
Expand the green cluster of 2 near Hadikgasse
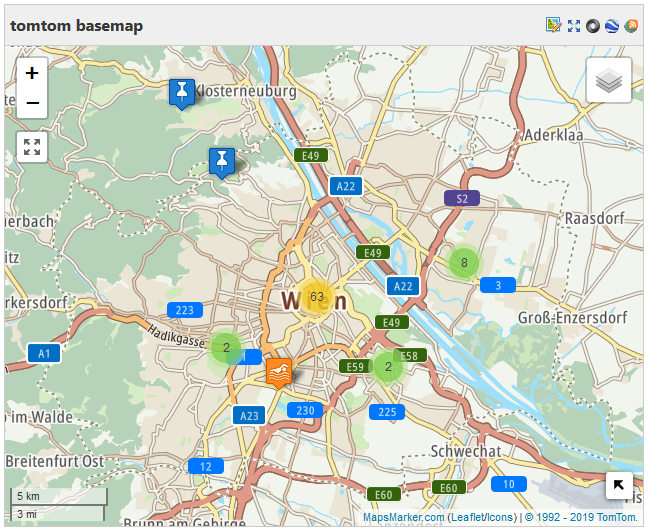226,348
